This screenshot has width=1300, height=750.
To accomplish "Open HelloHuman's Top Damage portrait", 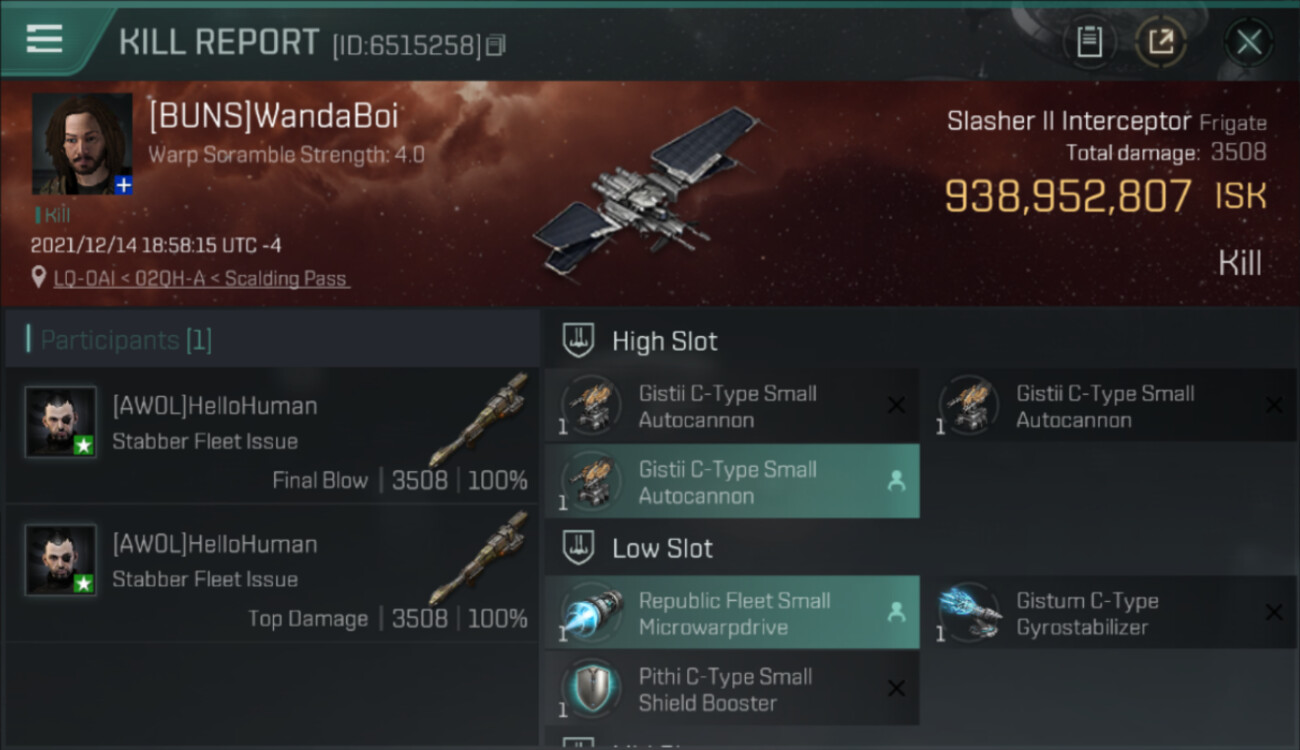I will pos(60,560).
